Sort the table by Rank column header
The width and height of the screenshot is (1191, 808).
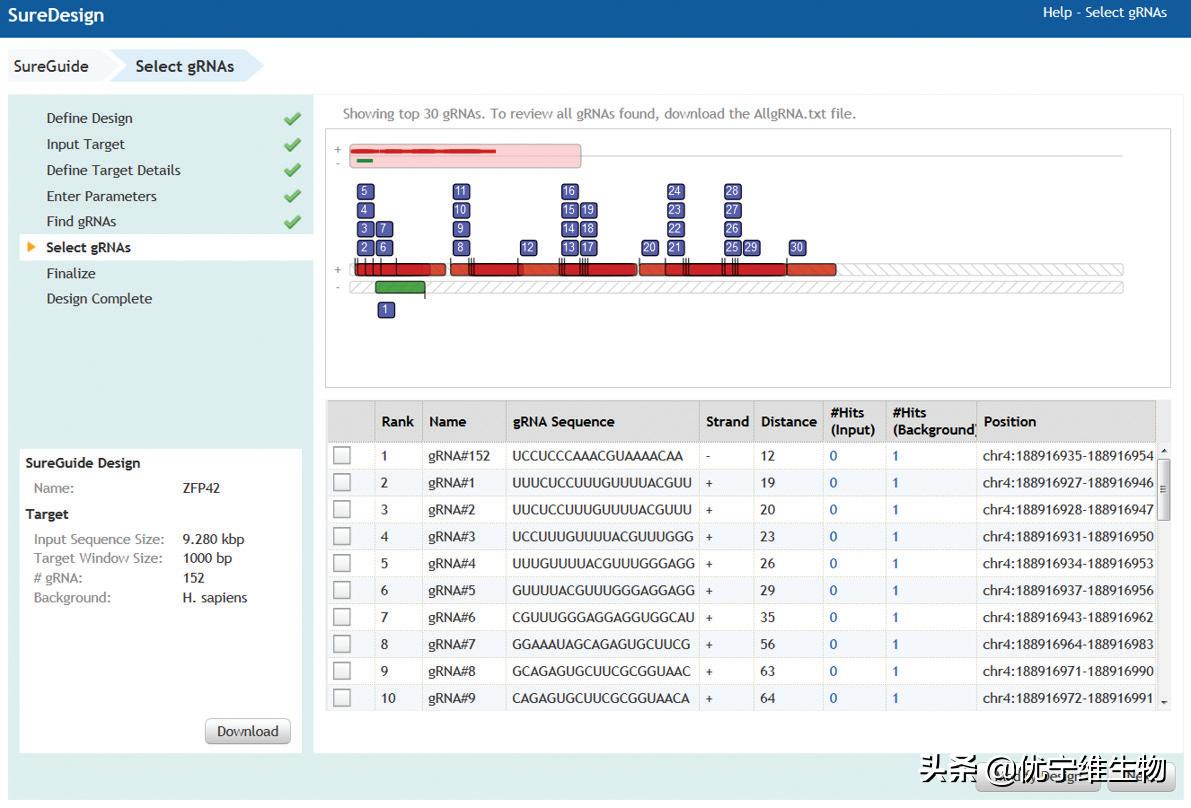[397, 422]
